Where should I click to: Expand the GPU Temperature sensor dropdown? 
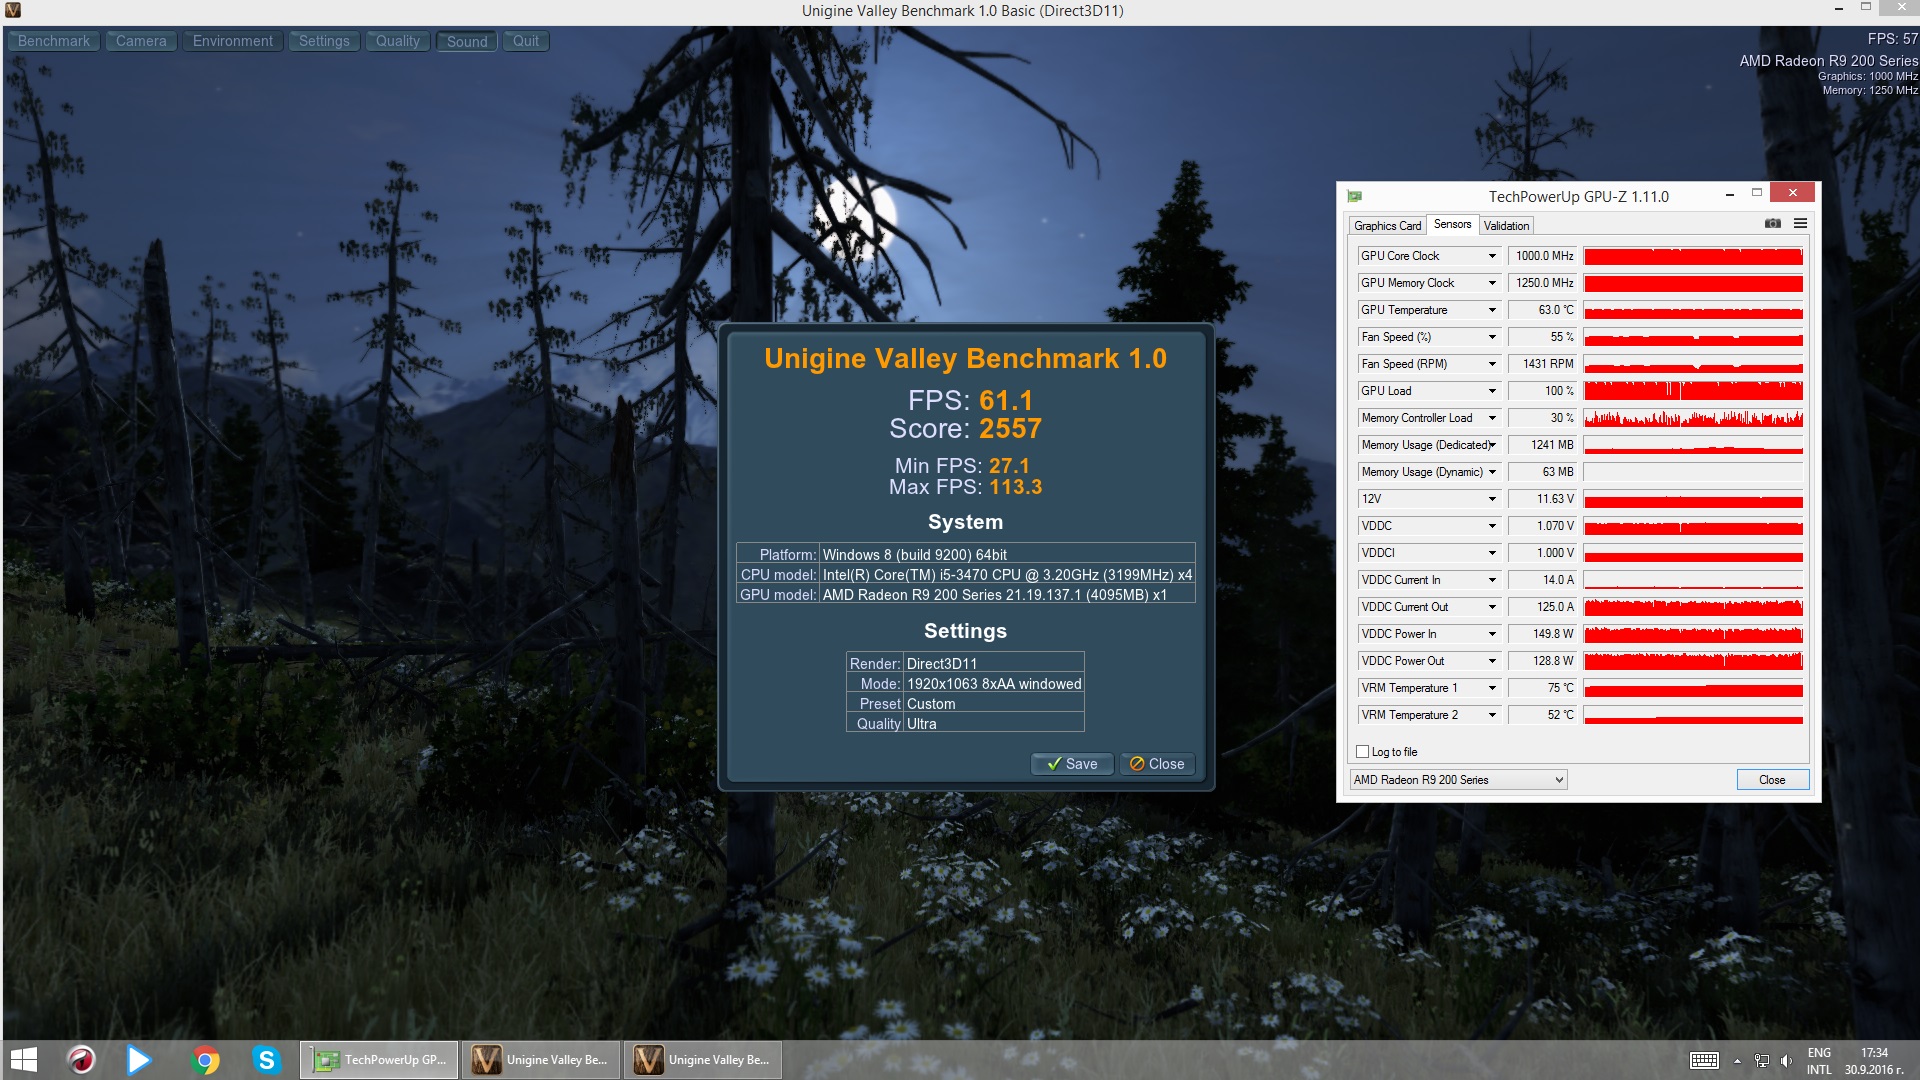coord(1492,310)
